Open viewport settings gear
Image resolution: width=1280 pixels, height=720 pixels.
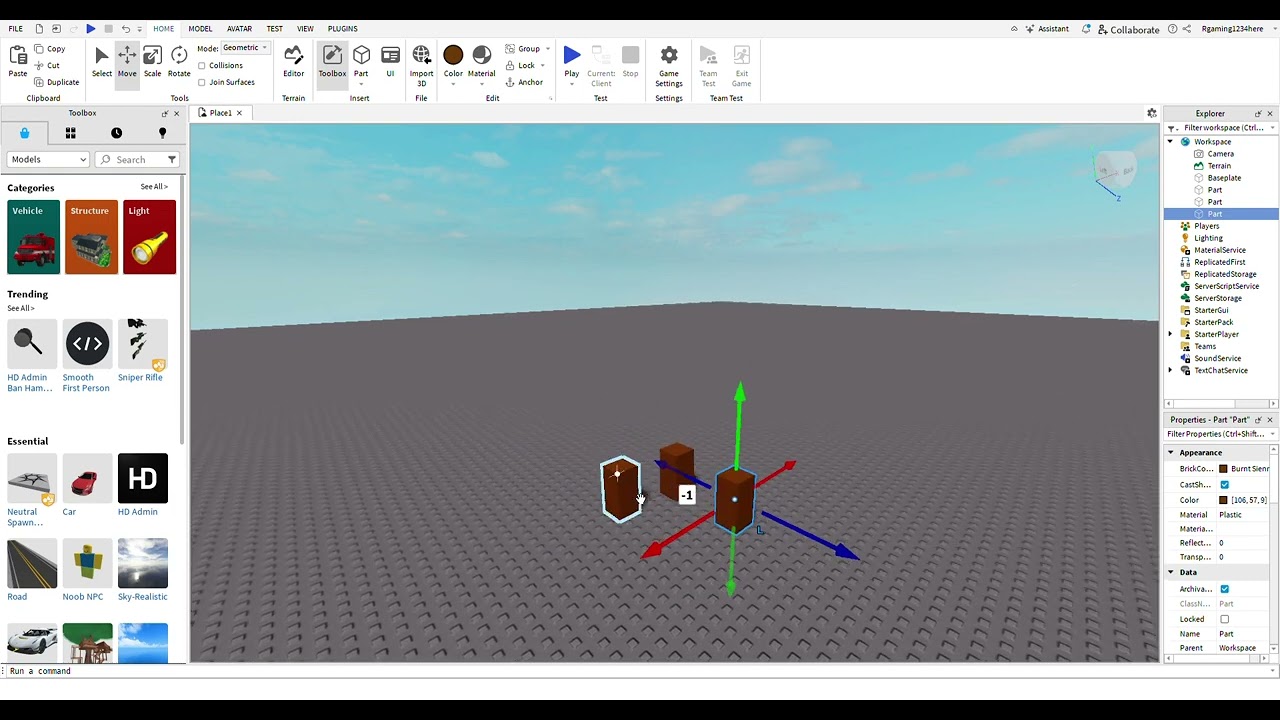pyautogui.click(x=1152, y=113)
